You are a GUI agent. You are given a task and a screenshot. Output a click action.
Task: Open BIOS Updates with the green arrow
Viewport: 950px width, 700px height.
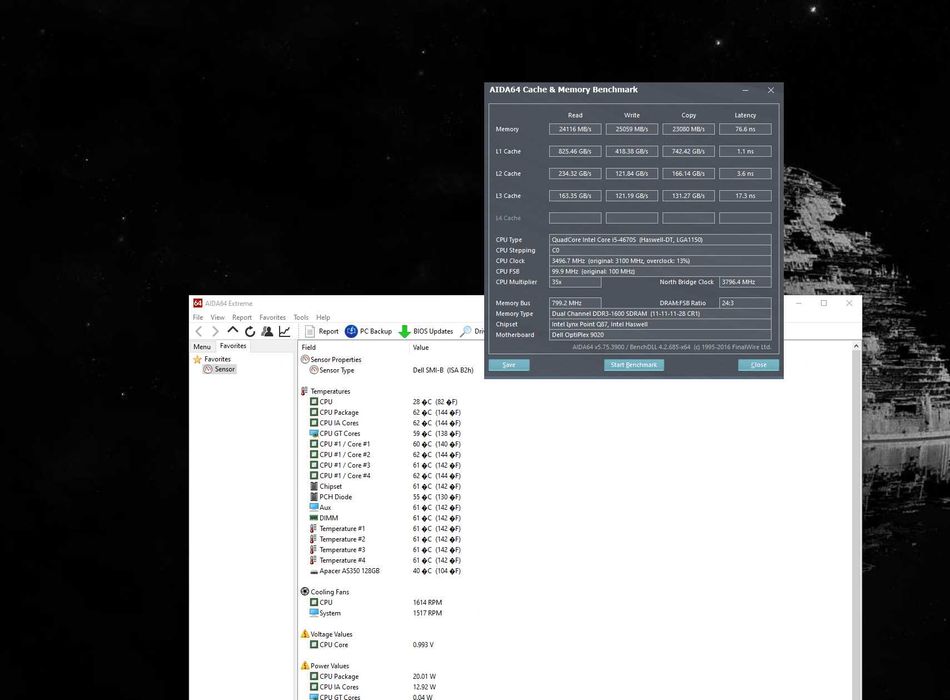pos(426,331)
